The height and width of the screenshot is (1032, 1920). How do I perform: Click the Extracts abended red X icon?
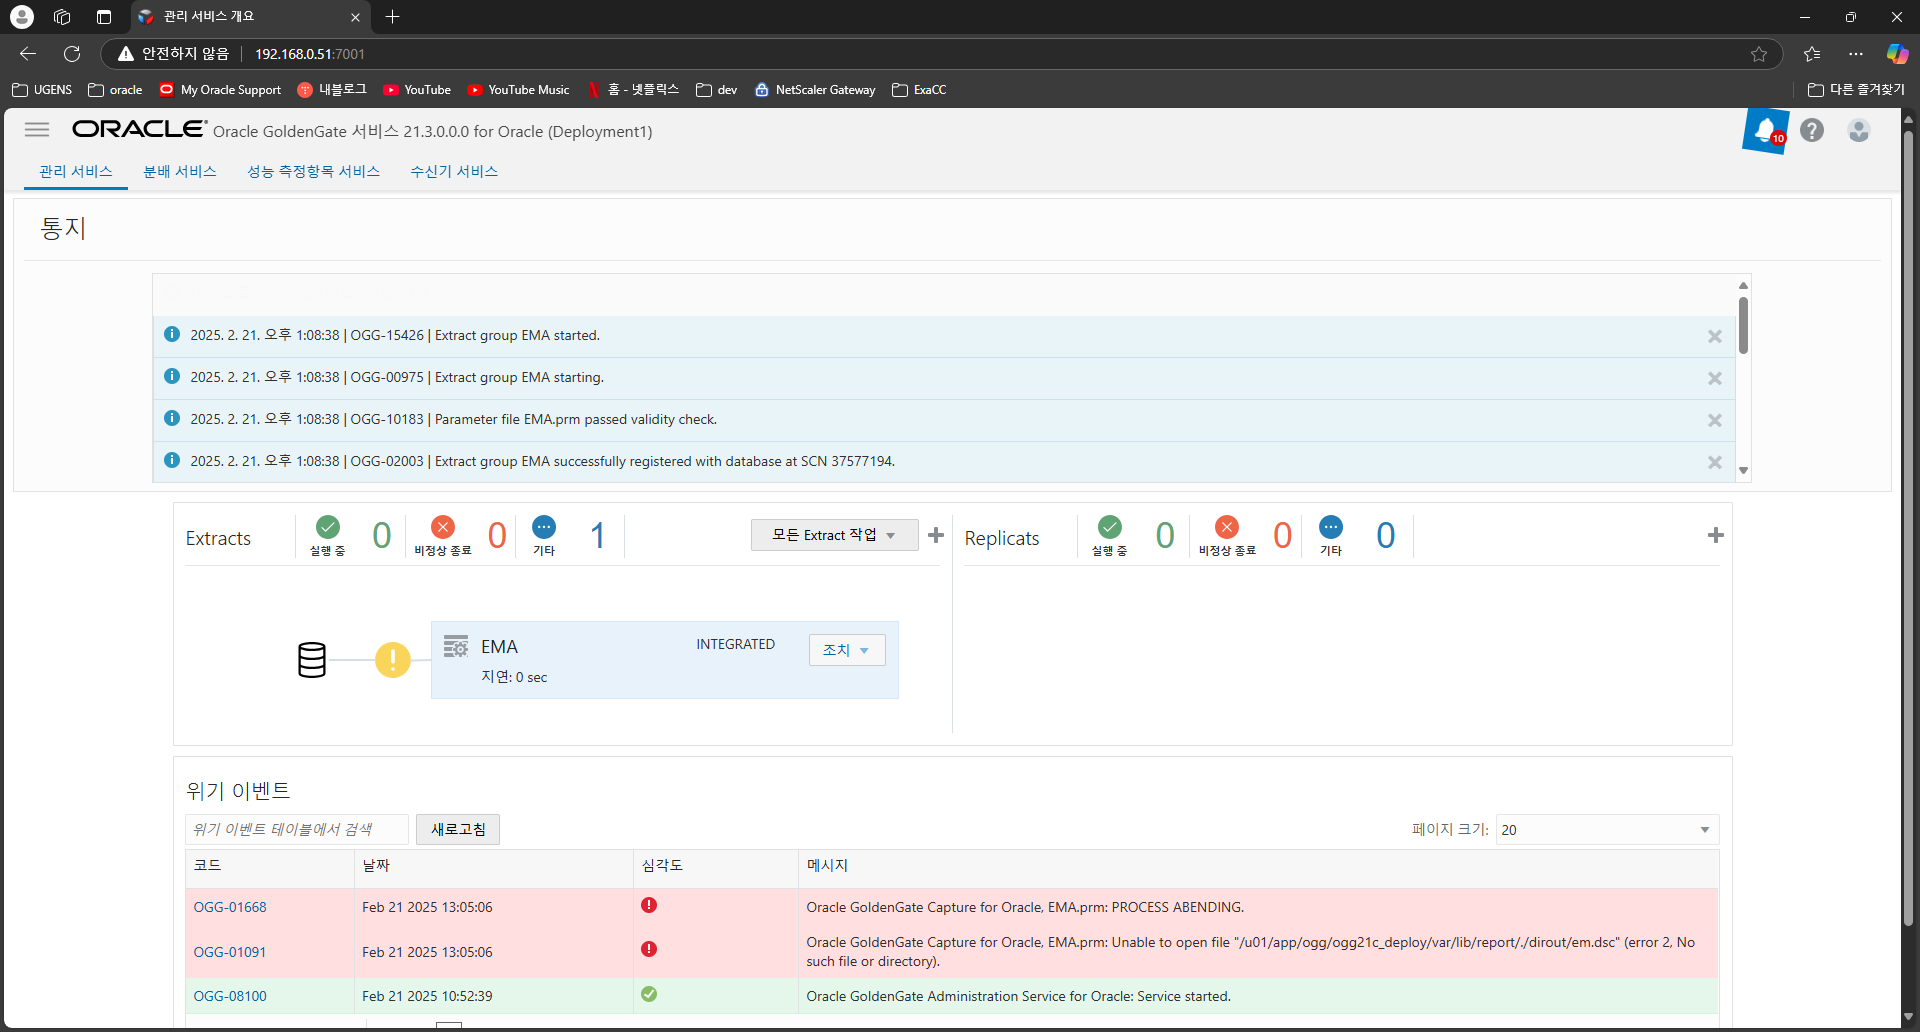443,527
